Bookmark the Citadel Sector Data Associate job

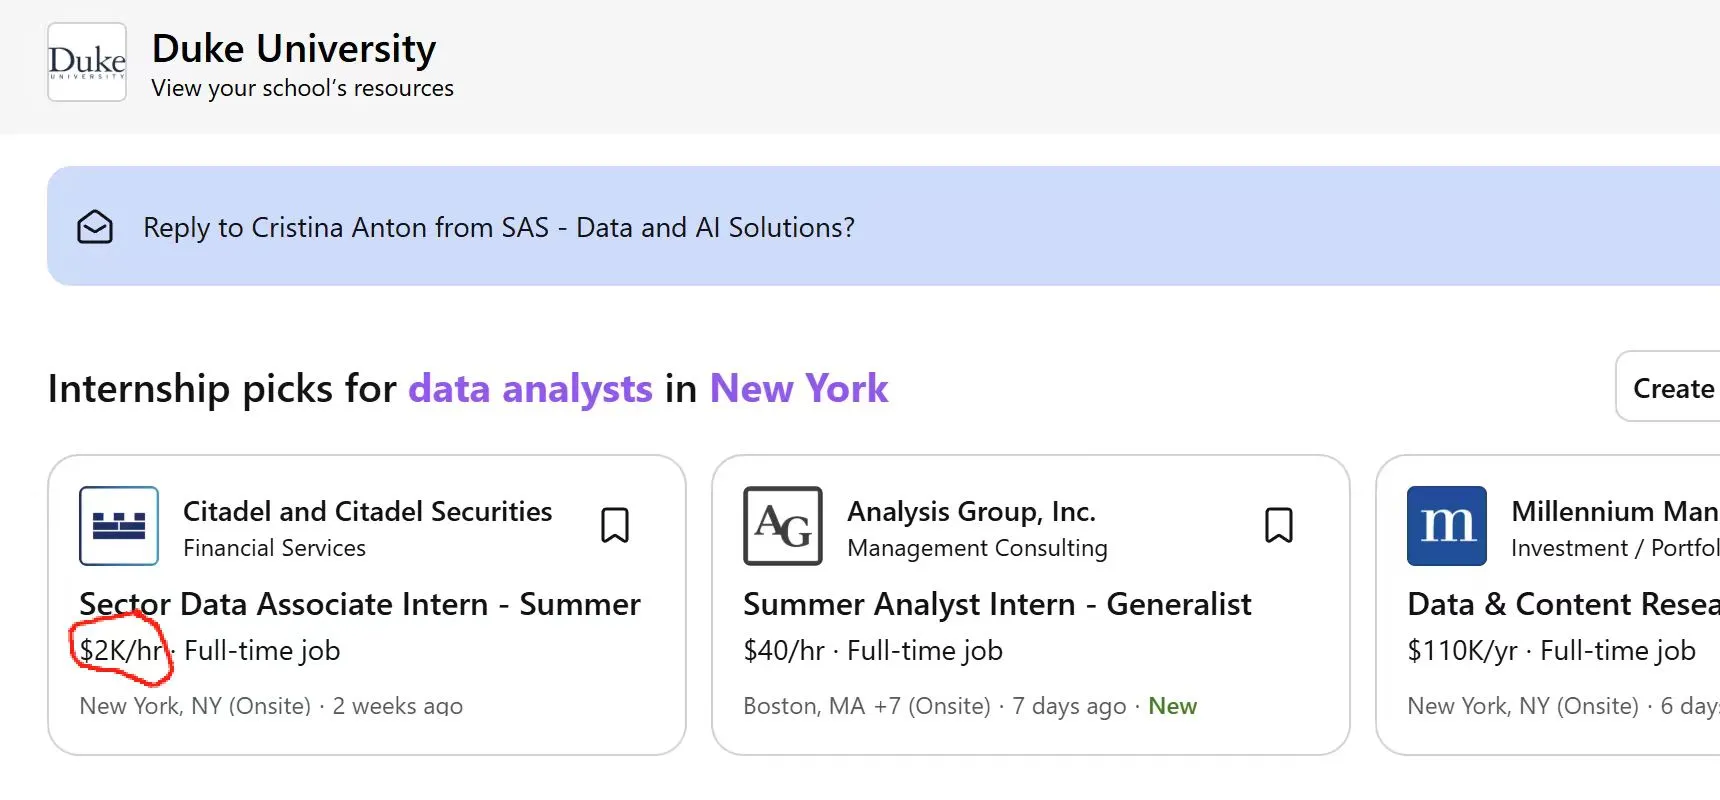click(x=615, y=525)
